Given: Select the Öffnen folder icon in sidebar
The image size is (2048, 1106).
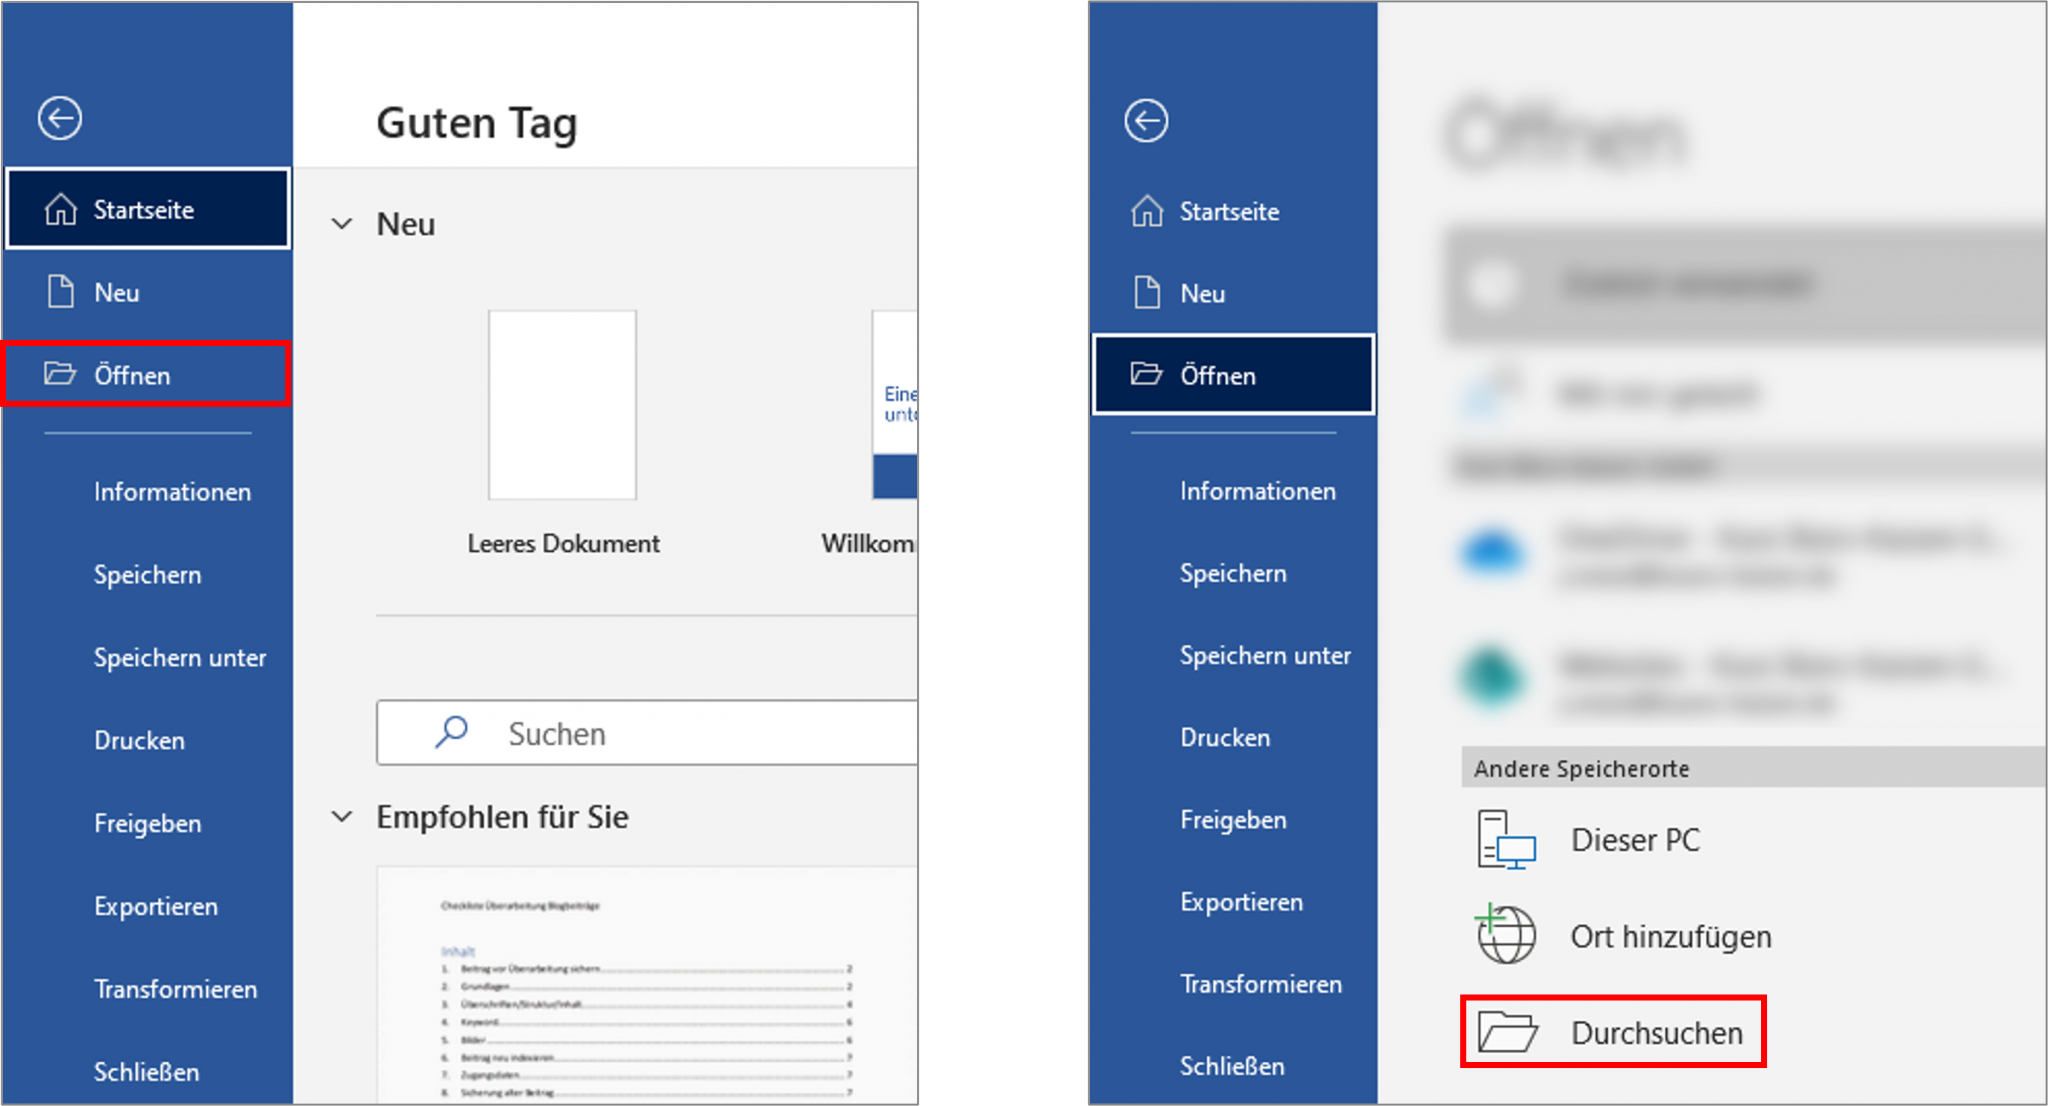Looking at the screenshot, I should (x=62, y=374).
